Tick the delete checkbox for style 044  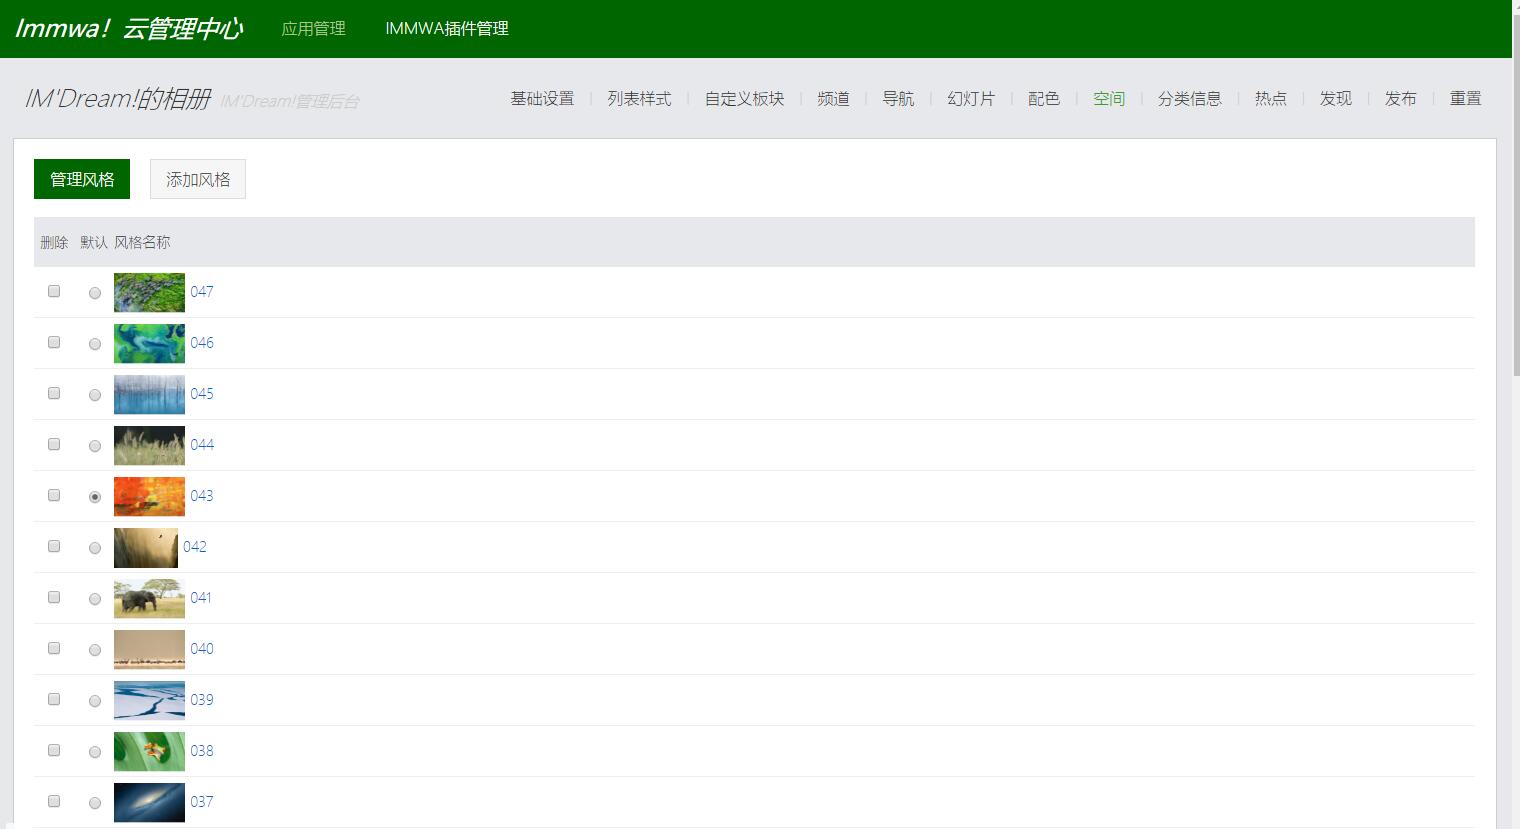point(54,444)
